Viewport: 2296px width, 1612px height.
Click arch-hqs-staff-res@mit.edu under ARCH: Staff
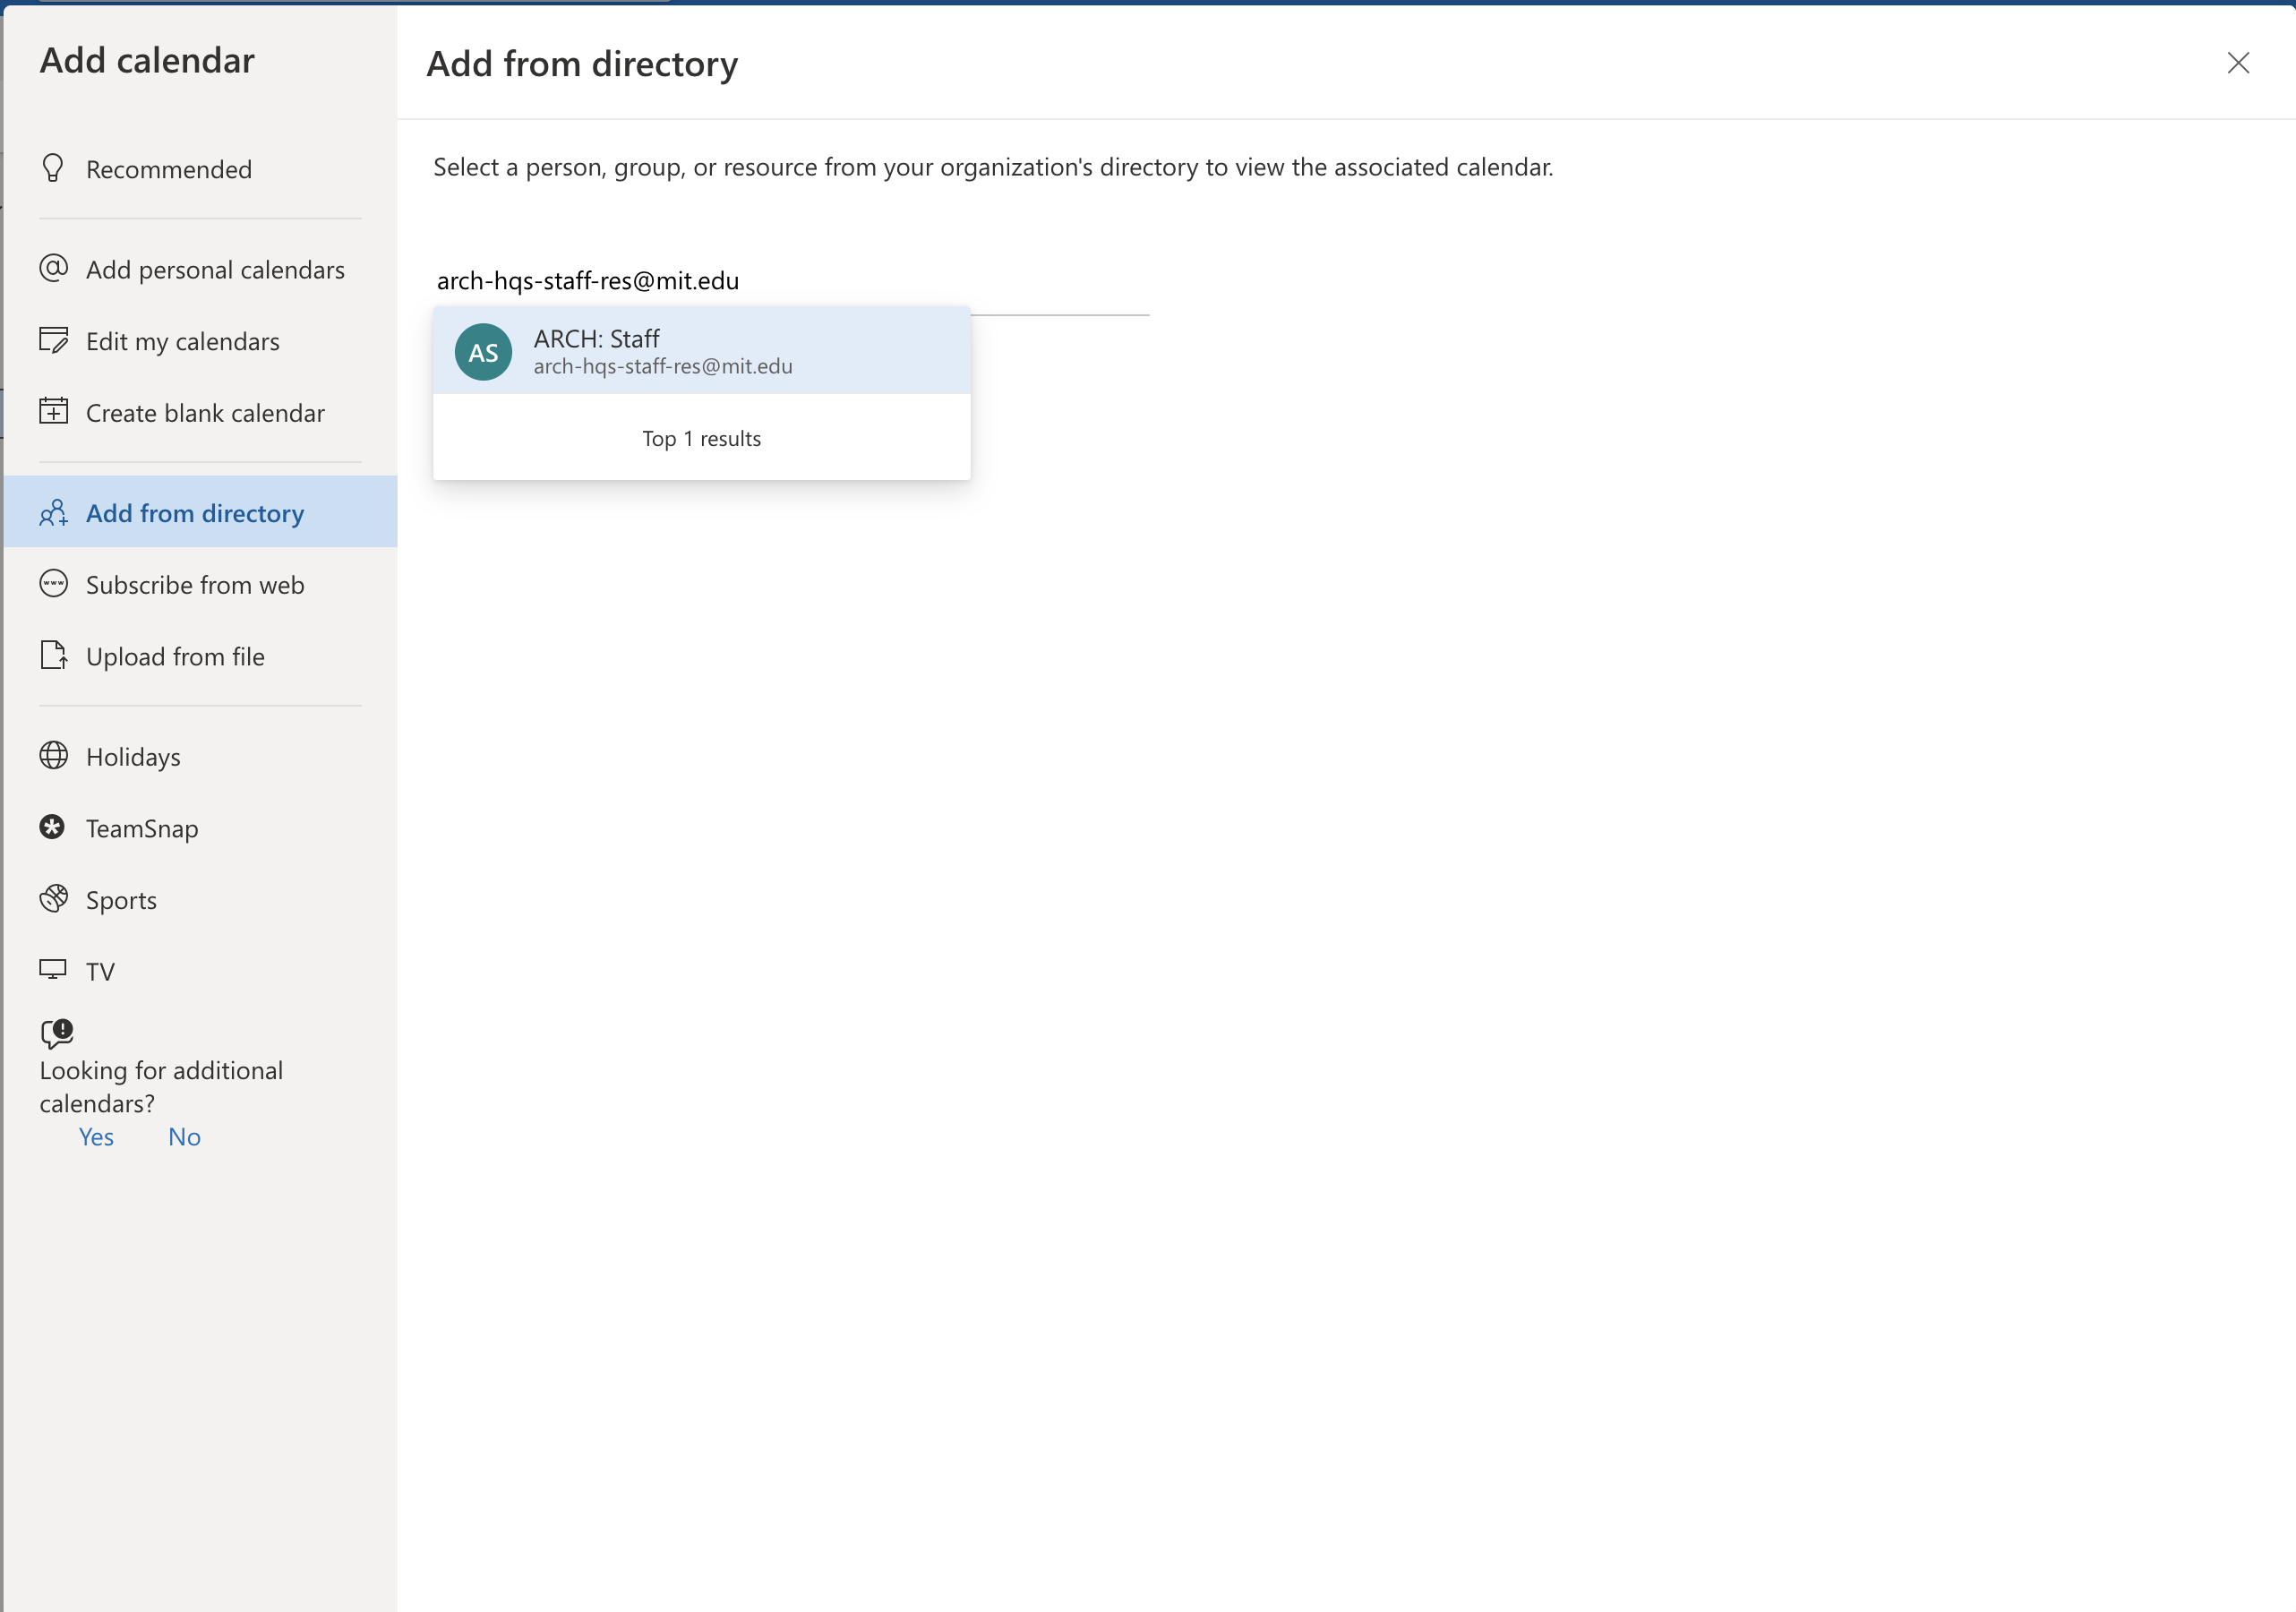coord(663,367)
